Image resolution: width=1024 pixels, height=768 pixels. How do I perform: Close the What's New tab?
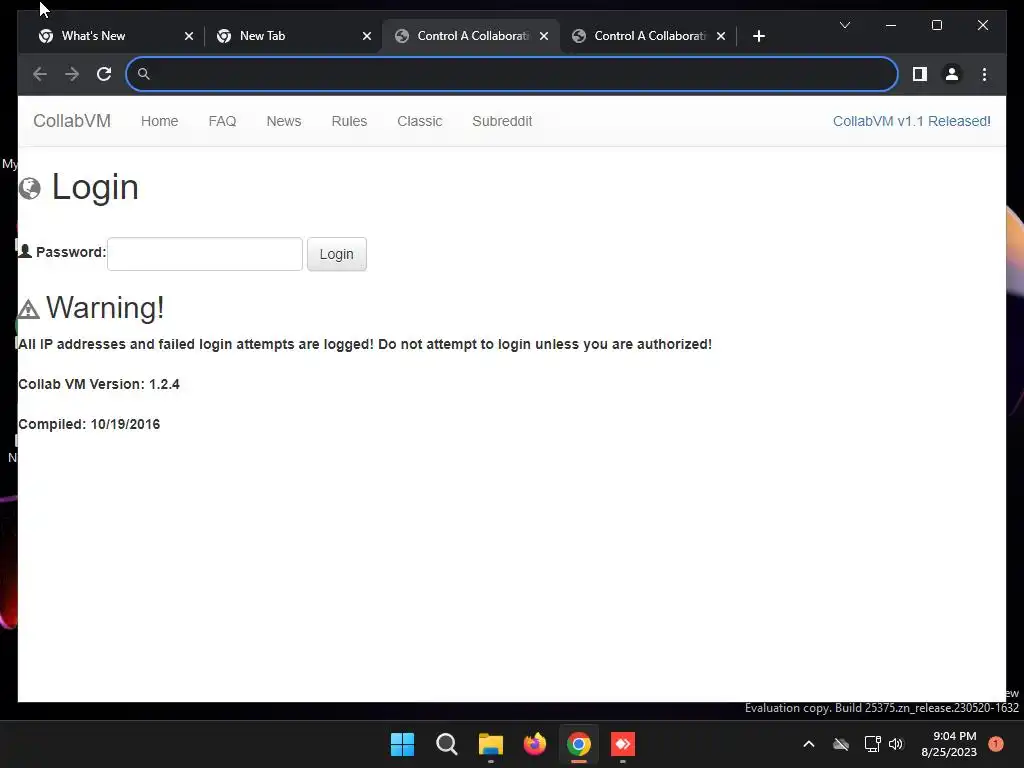coord(189,36)
